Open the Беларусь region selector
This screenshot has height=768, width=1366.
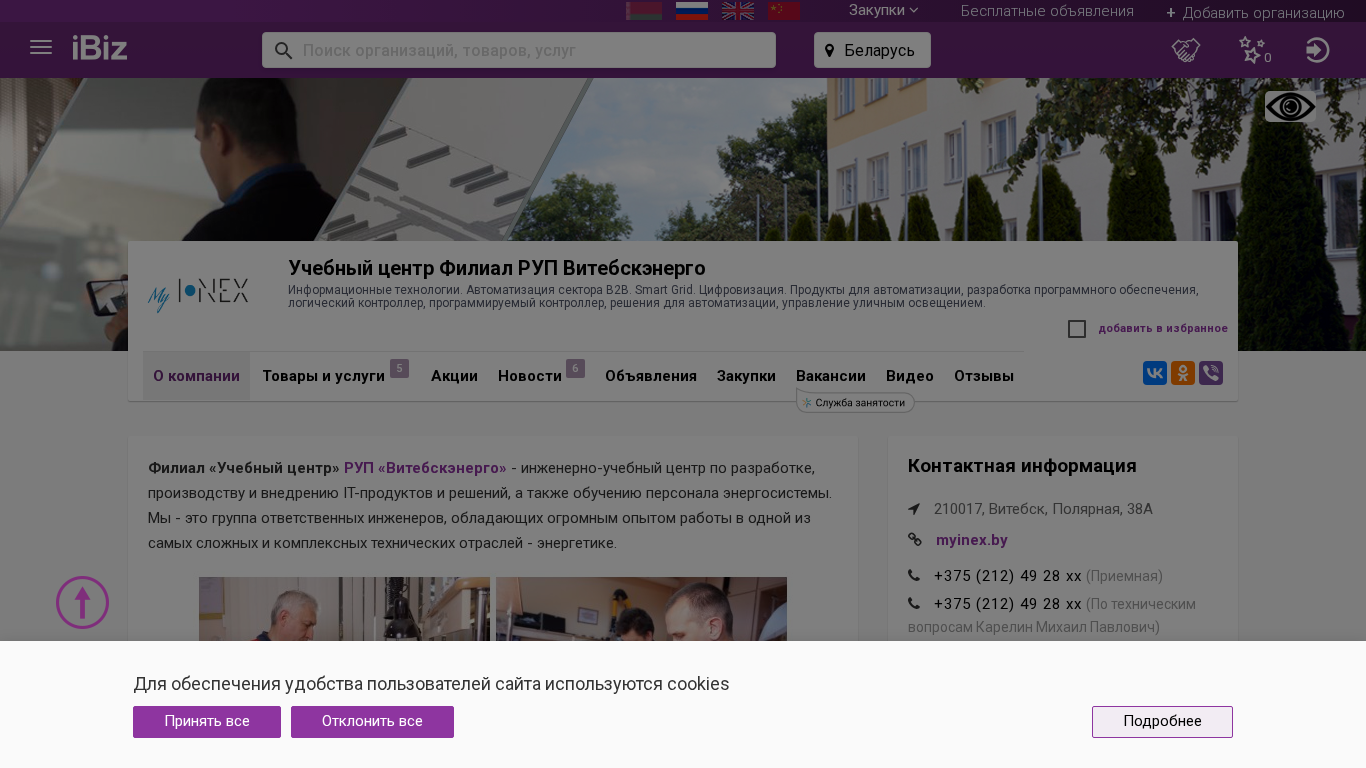[872, 50]
